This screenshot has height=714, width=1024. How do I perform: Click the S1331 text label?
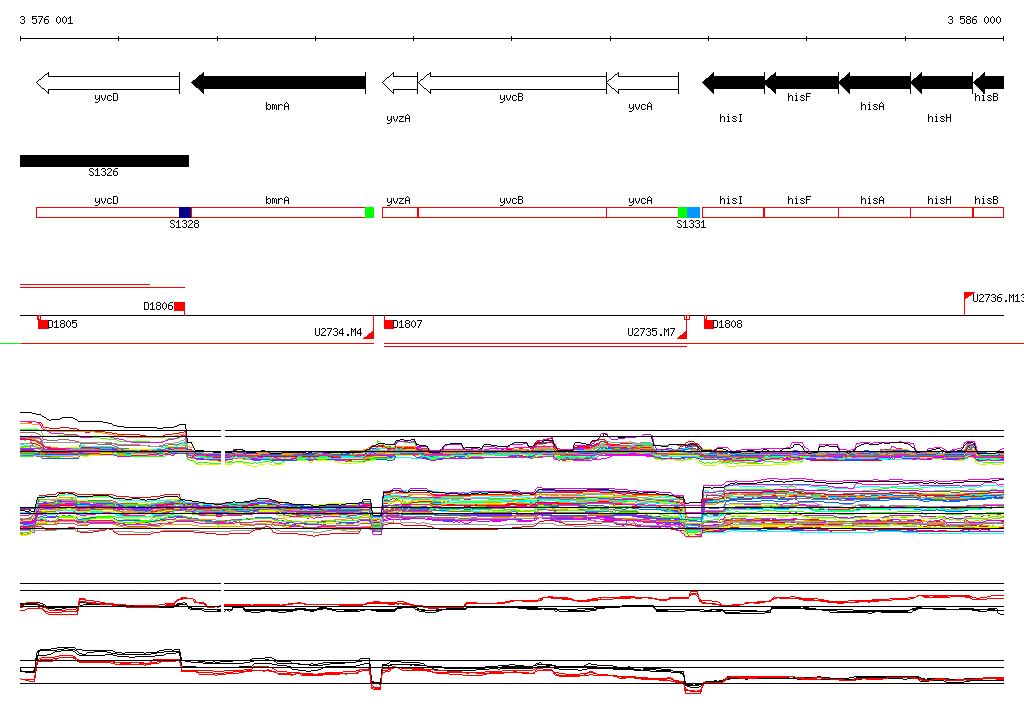691,224
